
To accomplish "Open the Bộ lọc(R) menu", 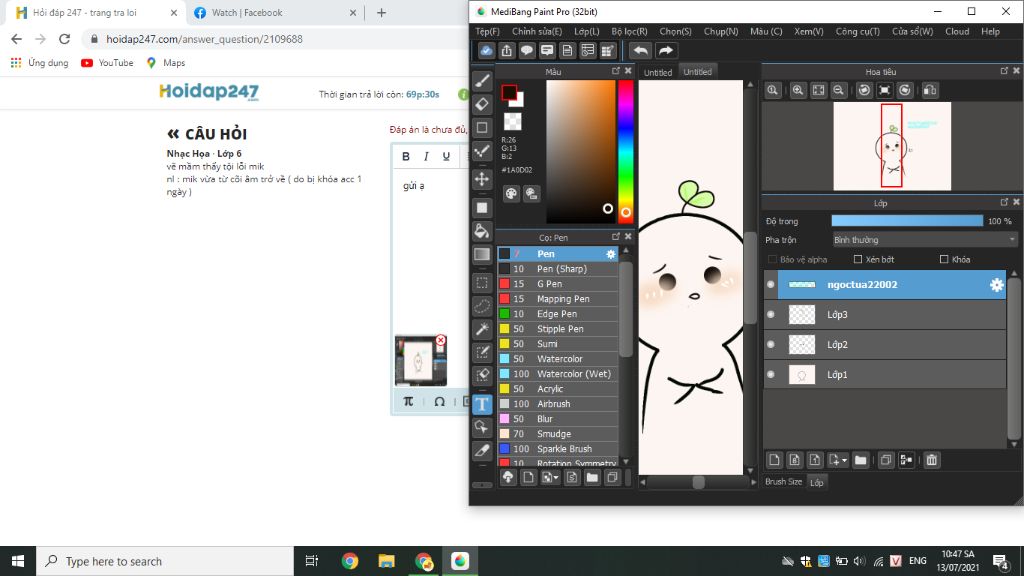I will coord(629,31).
